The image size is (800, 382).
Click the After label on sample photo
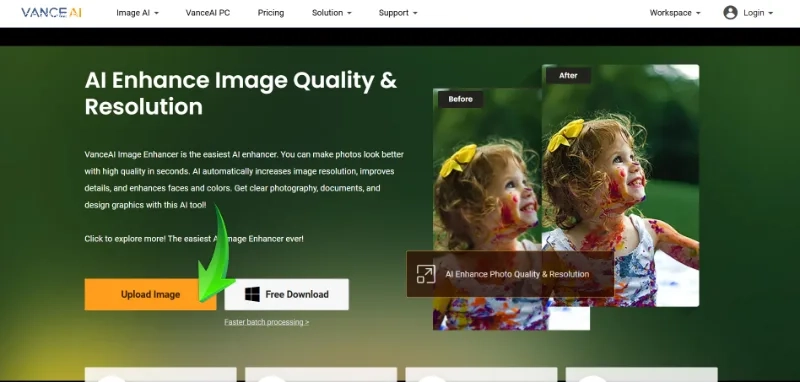(x=568, y=75)
